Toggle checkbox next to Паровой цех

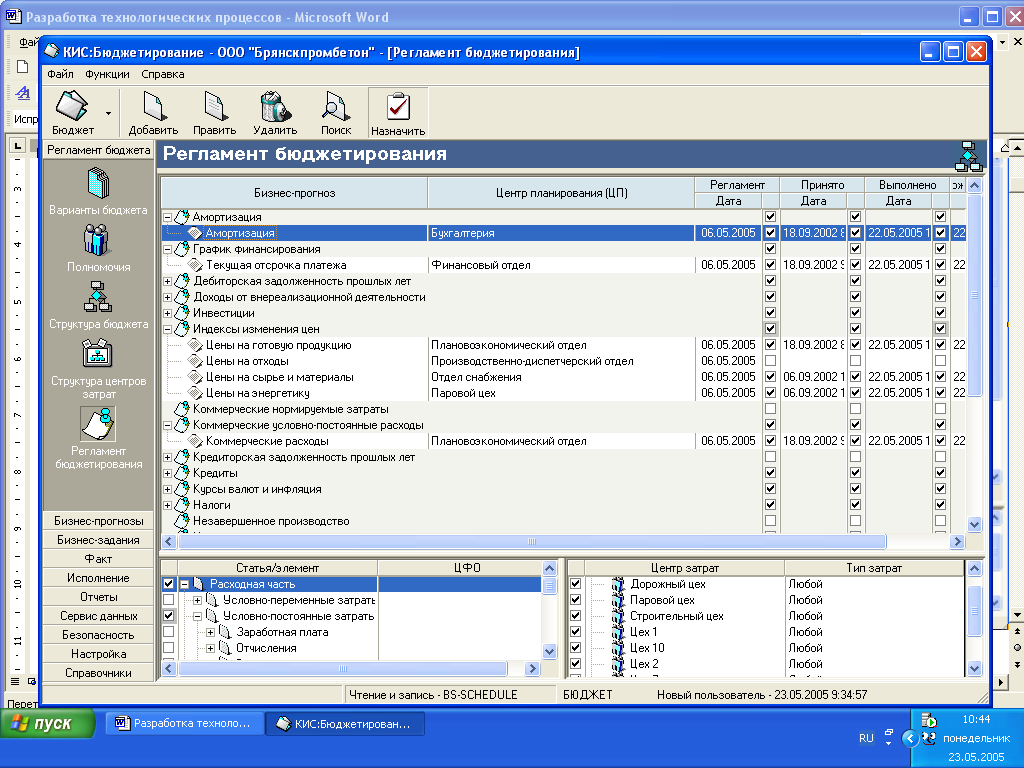[x=575, y=600]
